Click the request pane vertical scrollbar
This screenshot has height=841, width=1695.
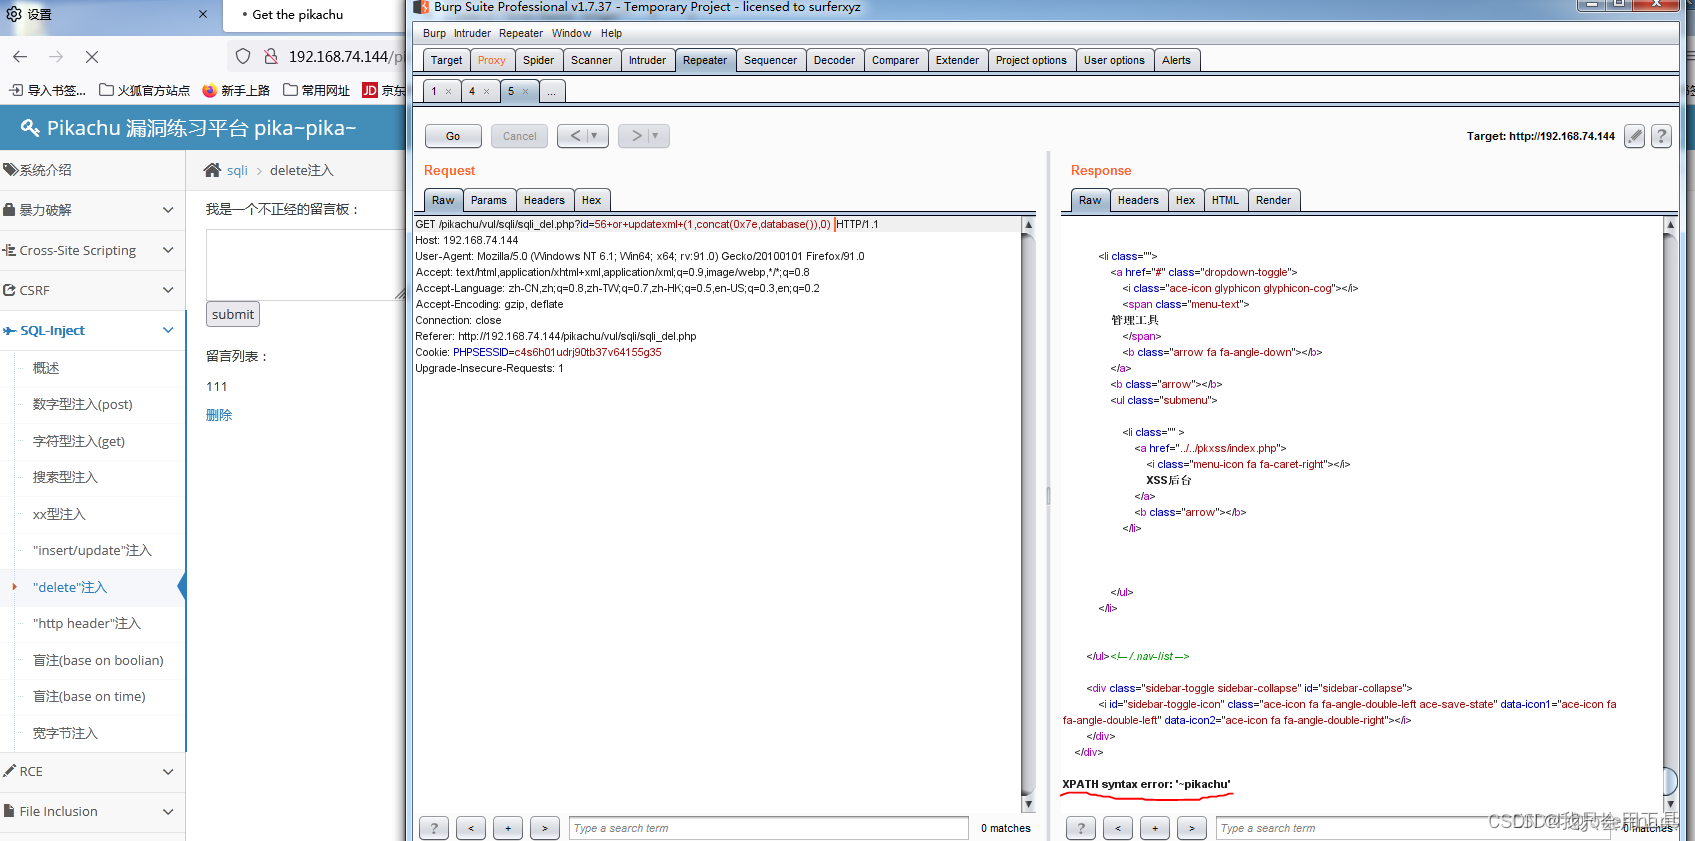pos(1027,514)
